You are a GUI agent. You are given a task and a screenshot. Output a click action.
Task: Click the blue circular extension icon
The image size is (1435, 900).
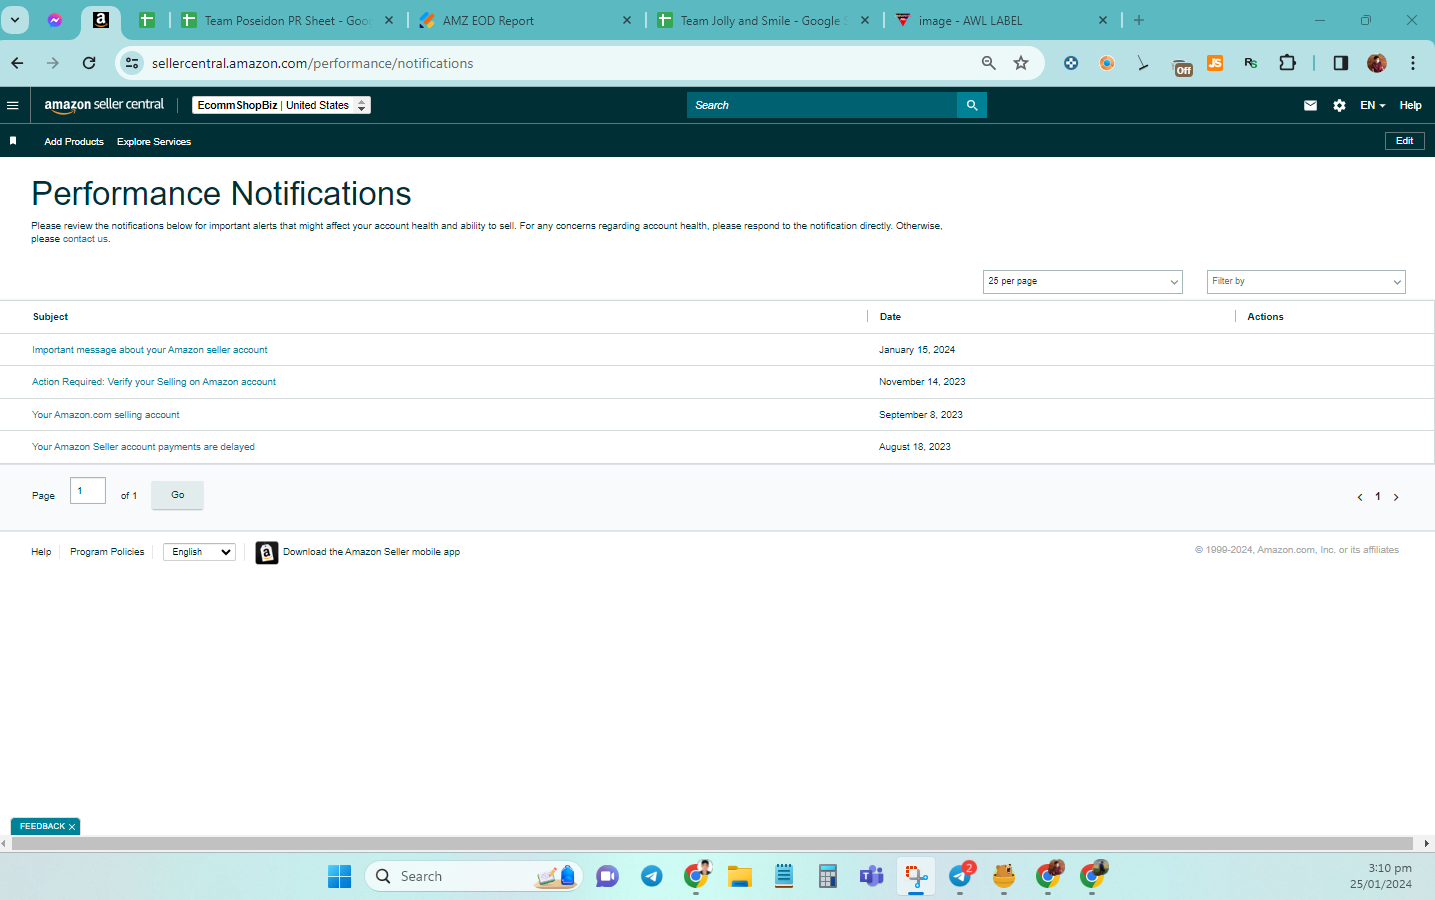coord(1071,63)
